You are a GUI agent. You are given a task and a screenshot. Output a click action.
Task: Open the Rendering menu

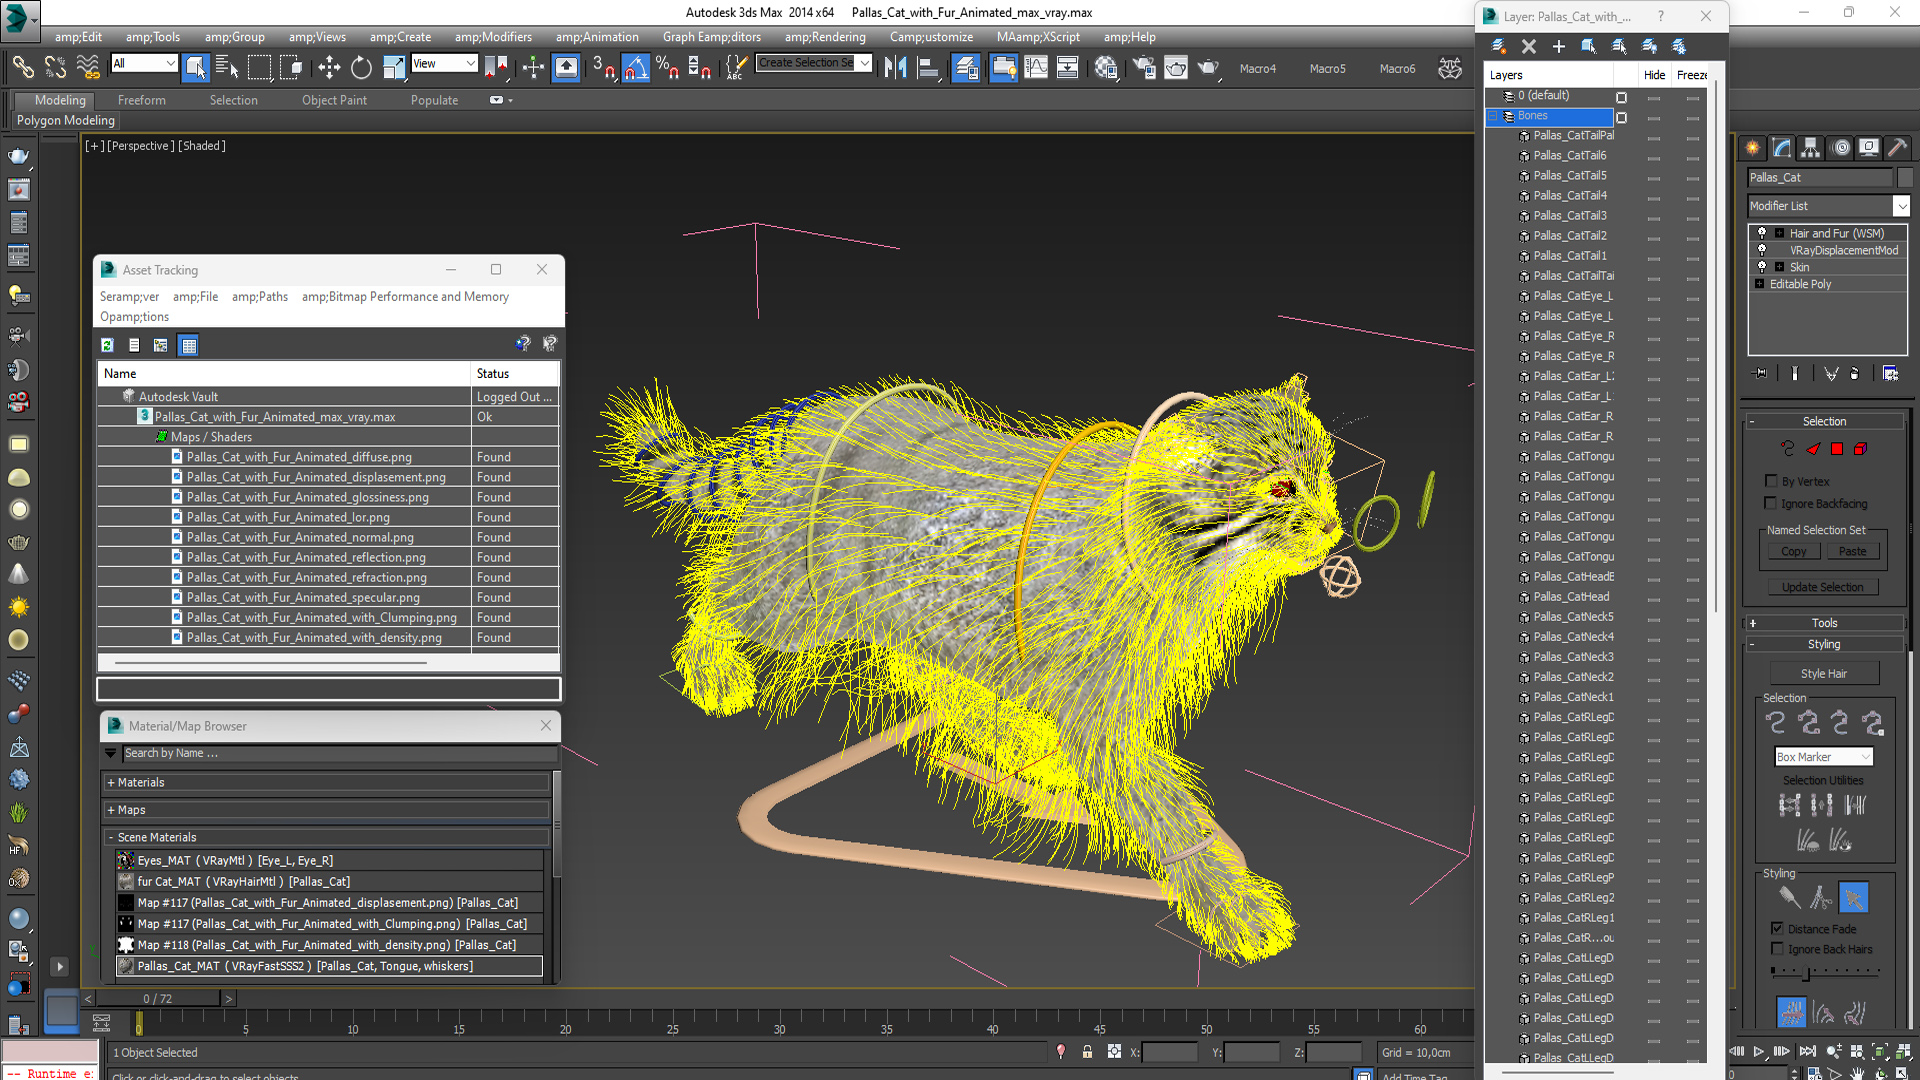(825, 37)
